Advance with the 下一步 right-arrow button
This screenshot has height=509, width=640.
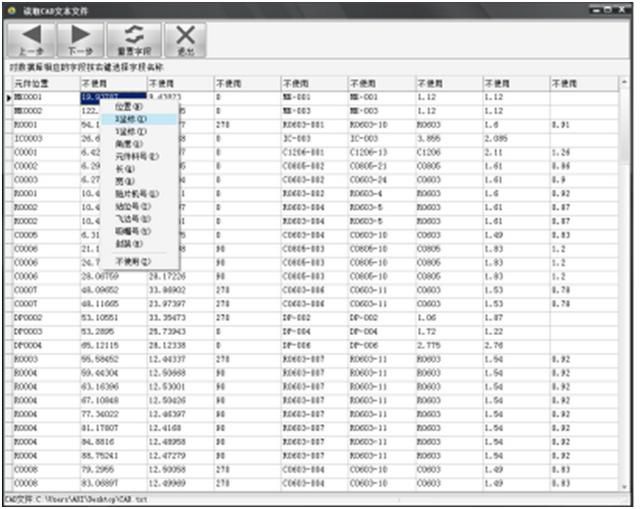80,40
